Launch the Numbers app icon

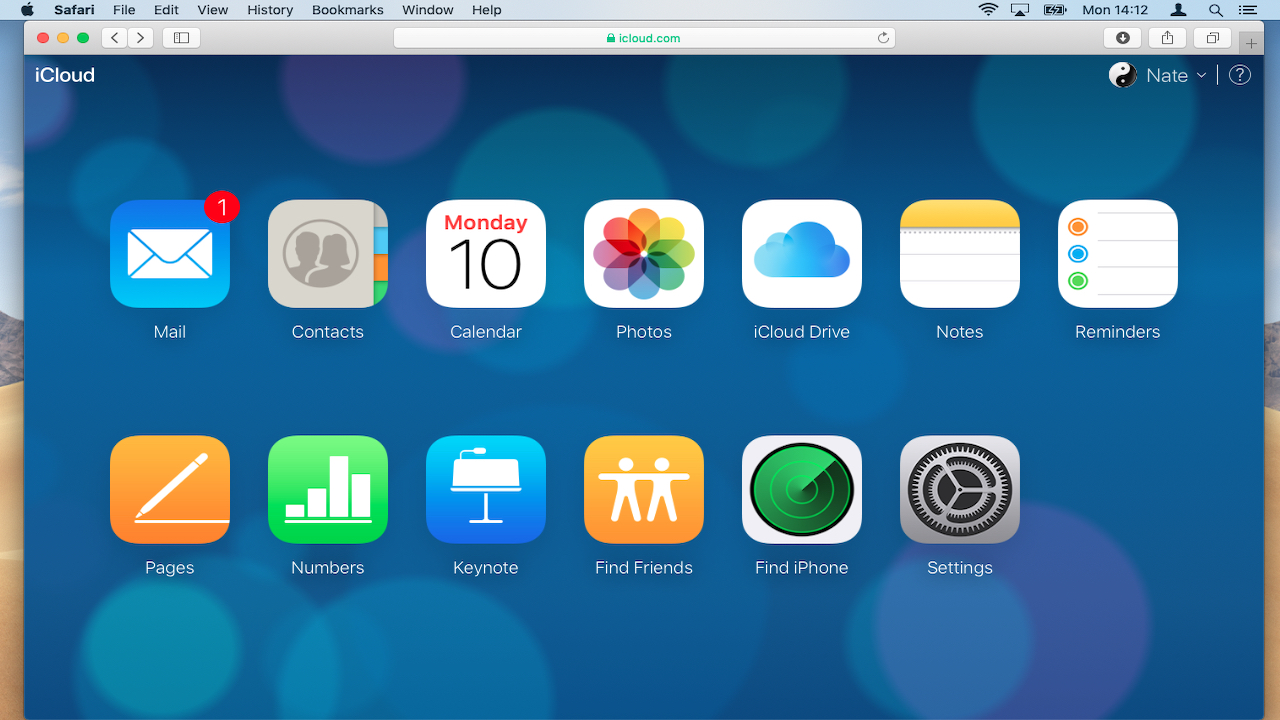(x=328, y=490)
